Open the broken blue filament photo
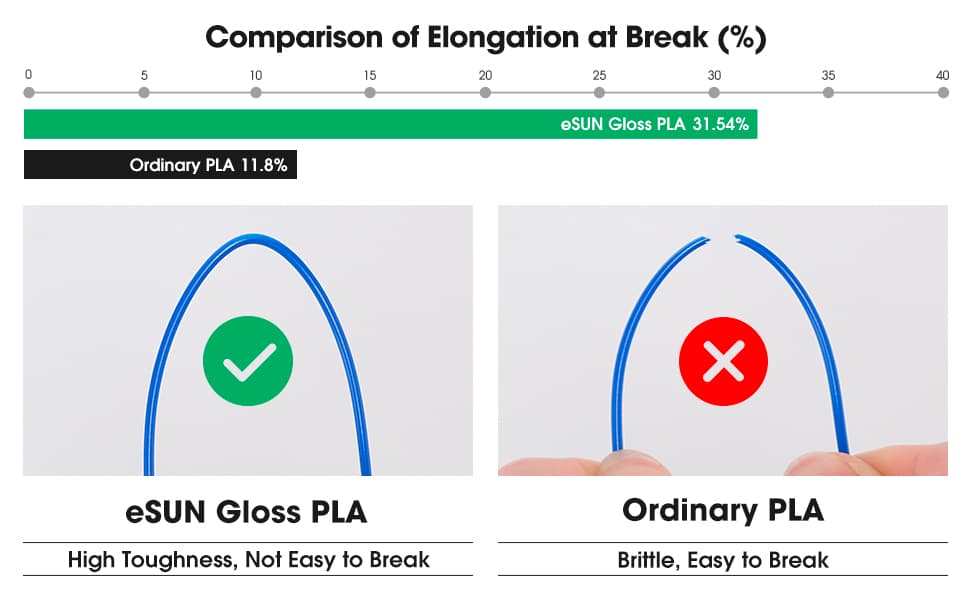The image size is (970, 600). pos(723,341)
